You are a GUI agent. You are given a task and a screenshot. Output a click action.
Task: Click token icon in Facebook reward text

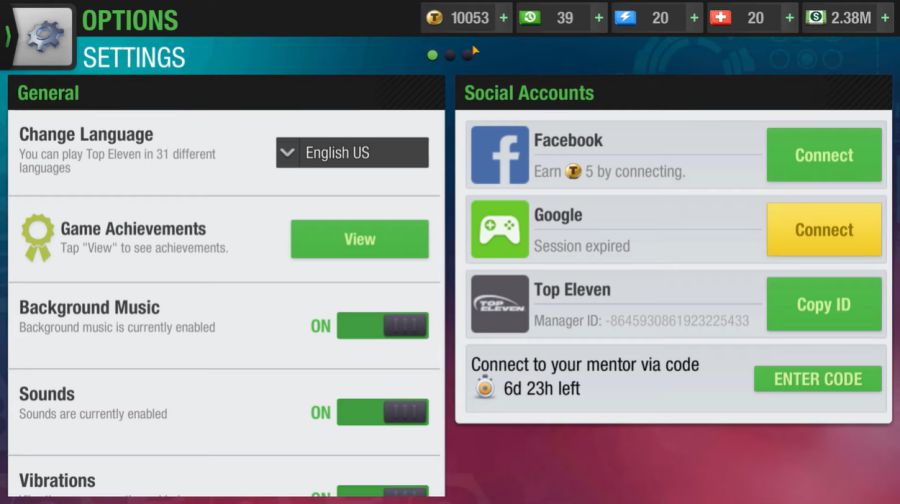pyautogui.click(x=573, y=171)
